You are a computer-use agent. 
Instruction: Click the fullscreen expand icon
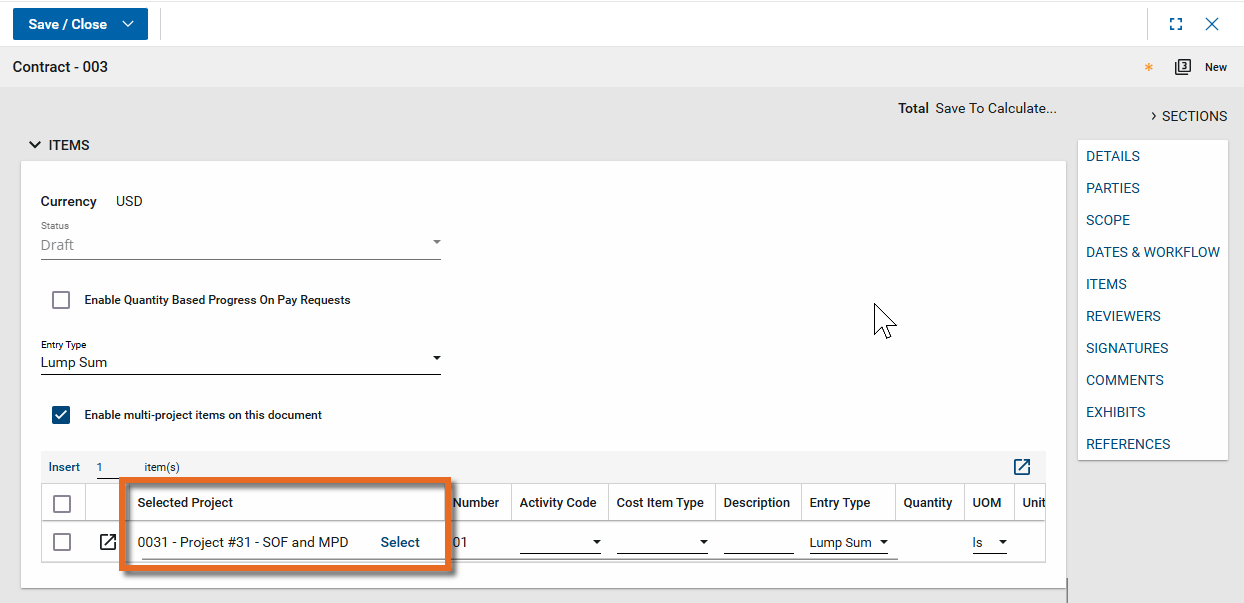click(1176, 24)
